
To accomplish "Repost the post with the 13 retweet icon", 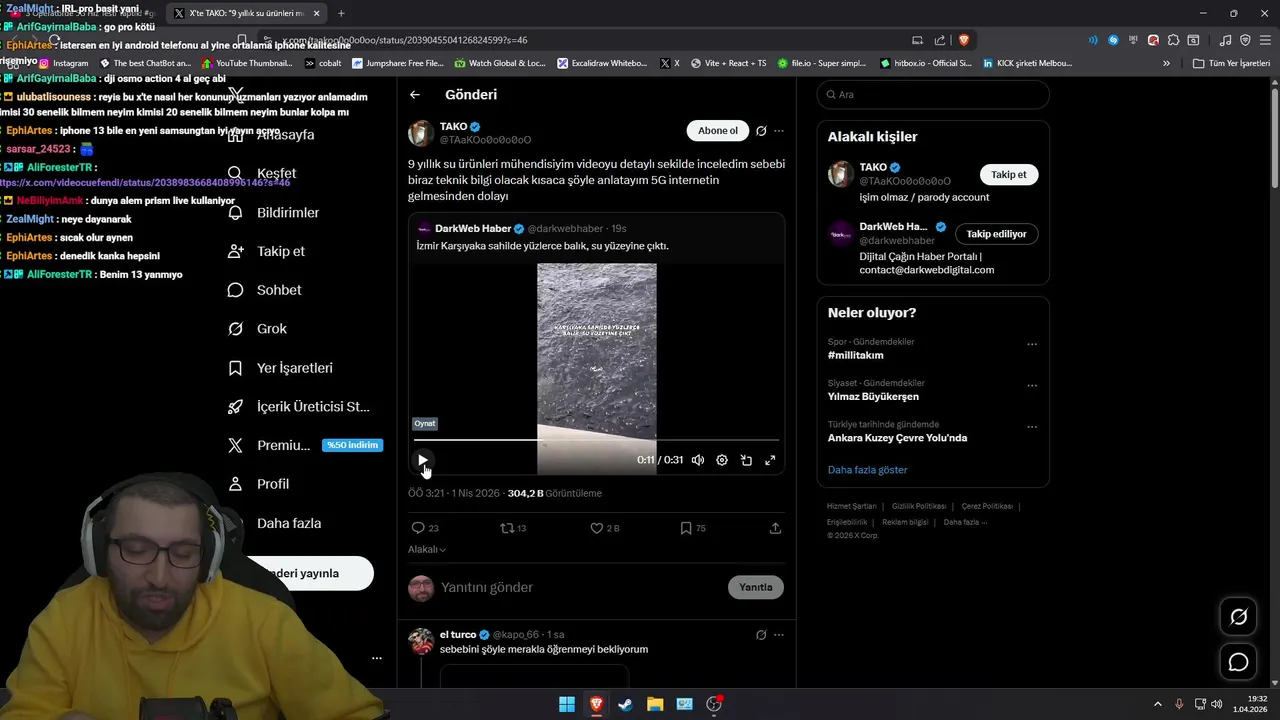I will click(x=513, y=528).
